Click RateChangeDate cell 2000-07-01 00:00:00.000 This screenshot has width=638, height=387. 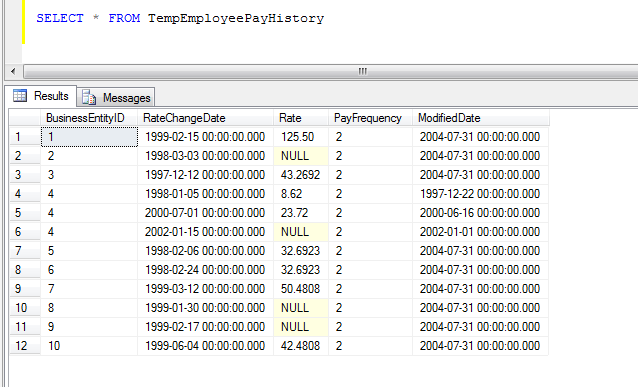point(205,213)
